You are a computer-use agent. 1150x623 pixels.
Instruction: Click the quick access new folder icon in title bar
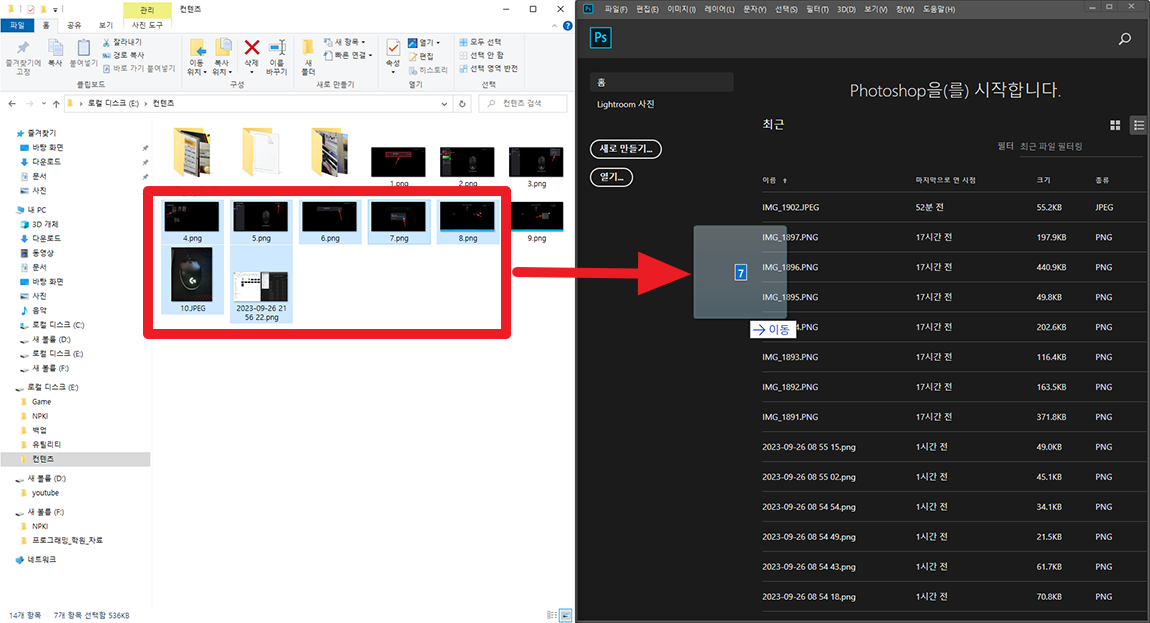click(43, 9)
